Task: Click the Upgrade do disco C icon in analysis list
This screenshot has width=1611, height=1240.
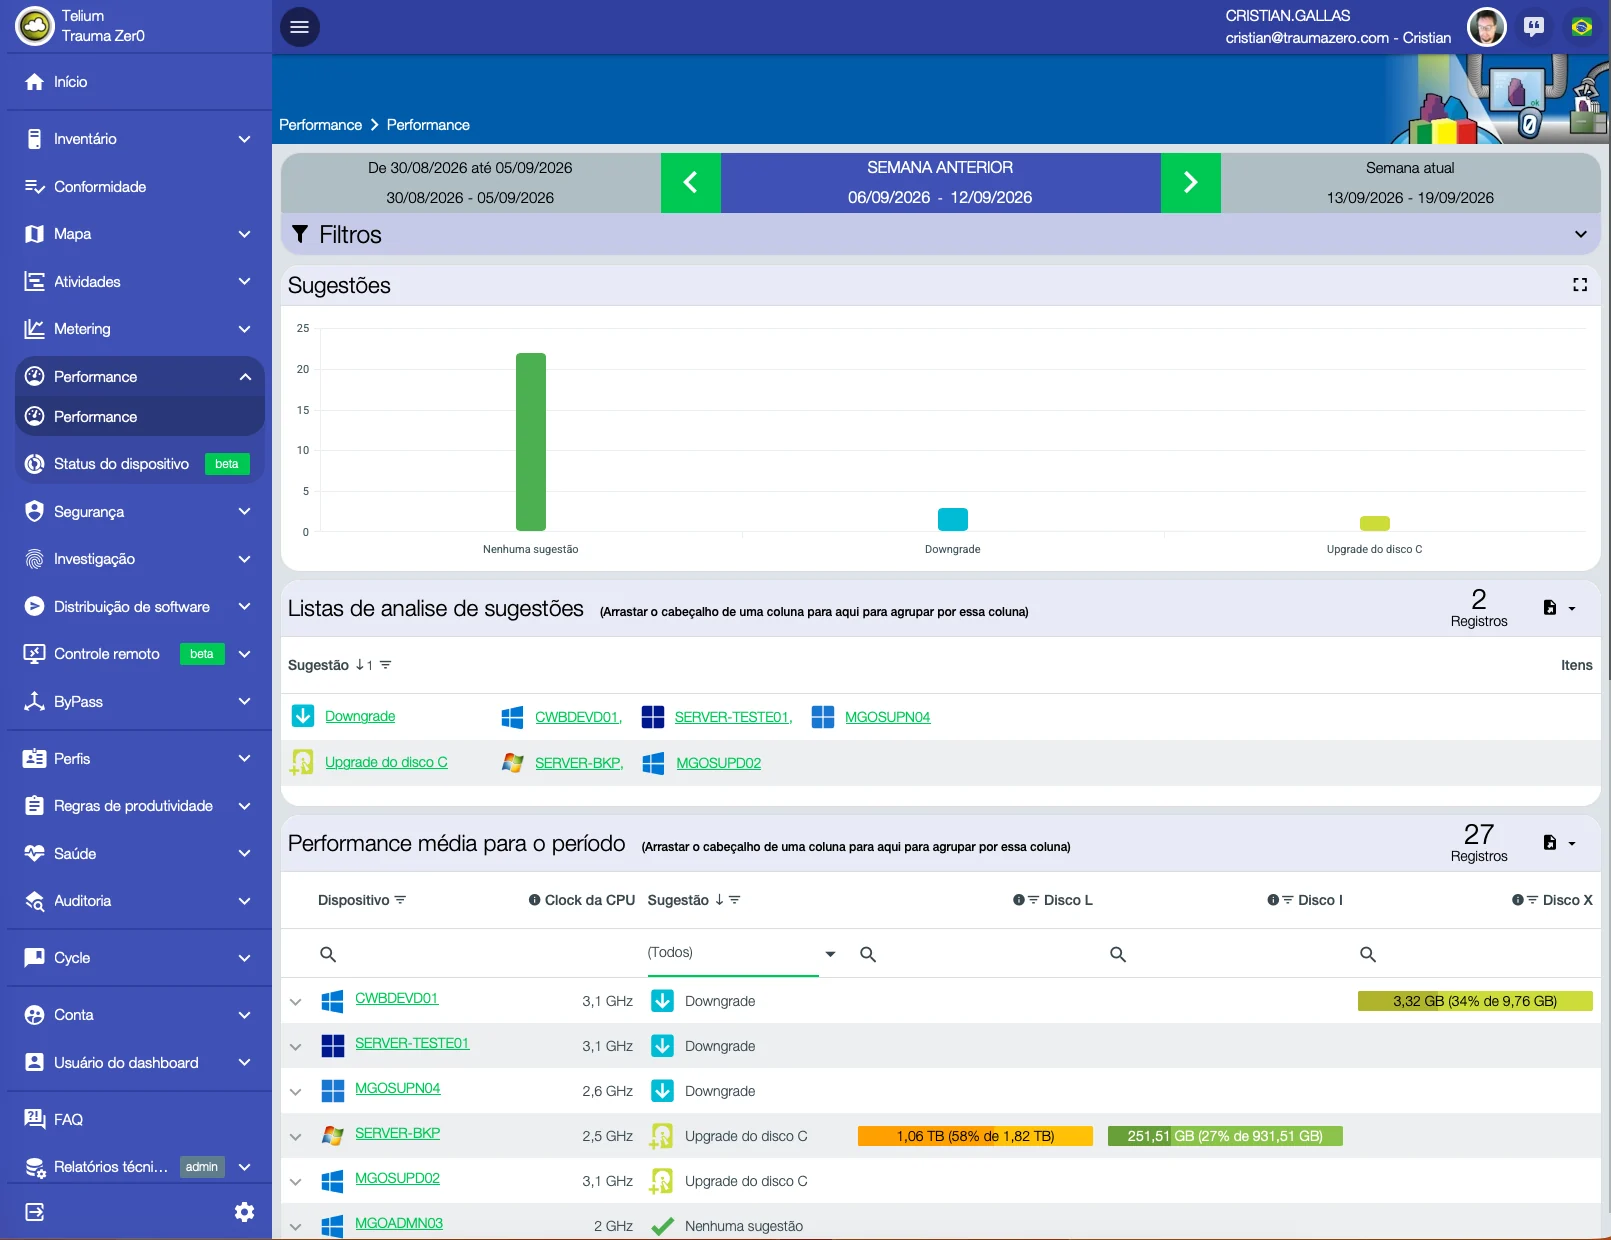Action: [302, 762]
